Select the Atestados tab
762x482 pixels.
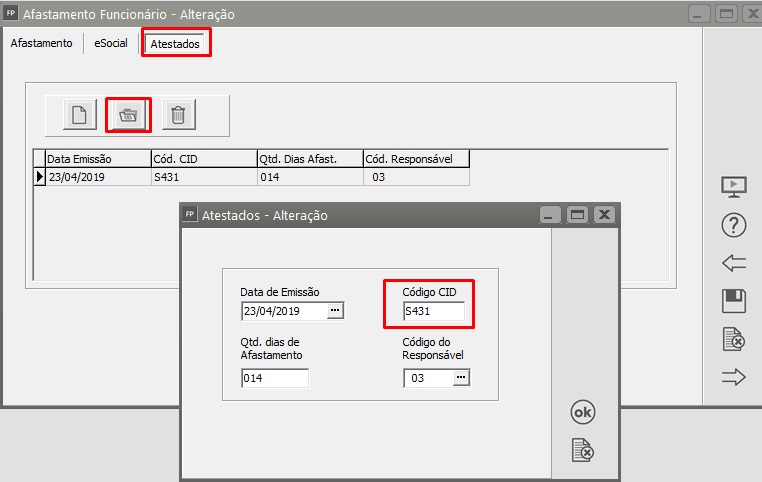[176, 44]
